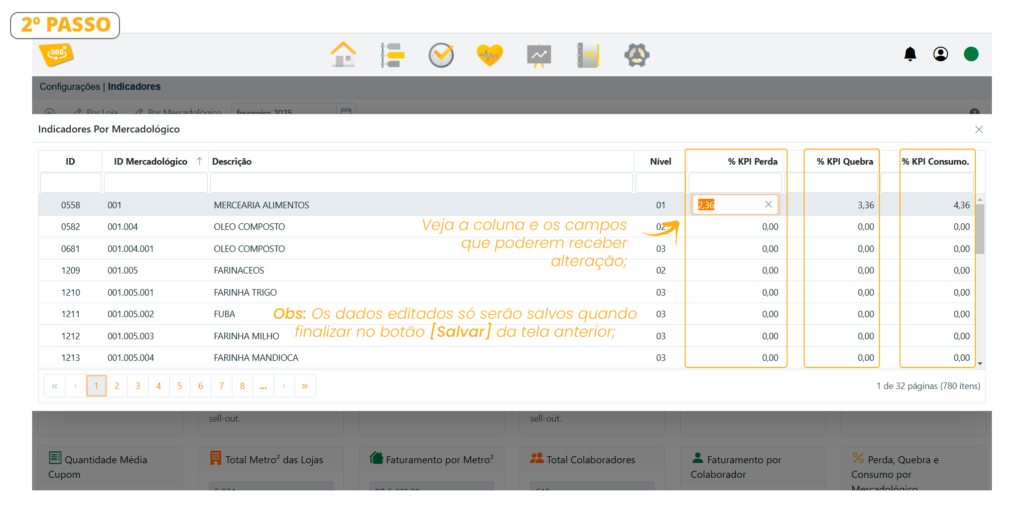Click the green status indicator

[971, 54]
